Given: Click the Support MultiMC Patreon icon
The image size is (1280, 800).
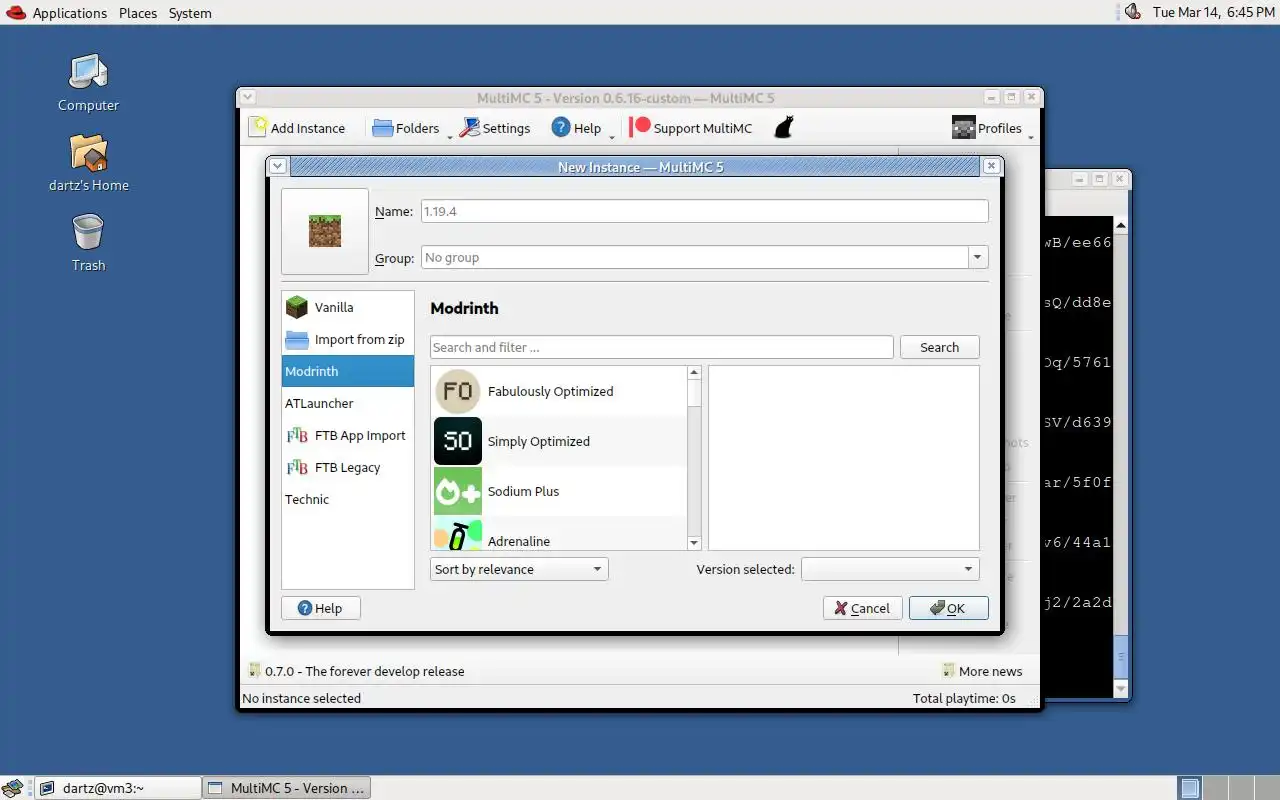Looking at the screenshot, I should [640, 127].
